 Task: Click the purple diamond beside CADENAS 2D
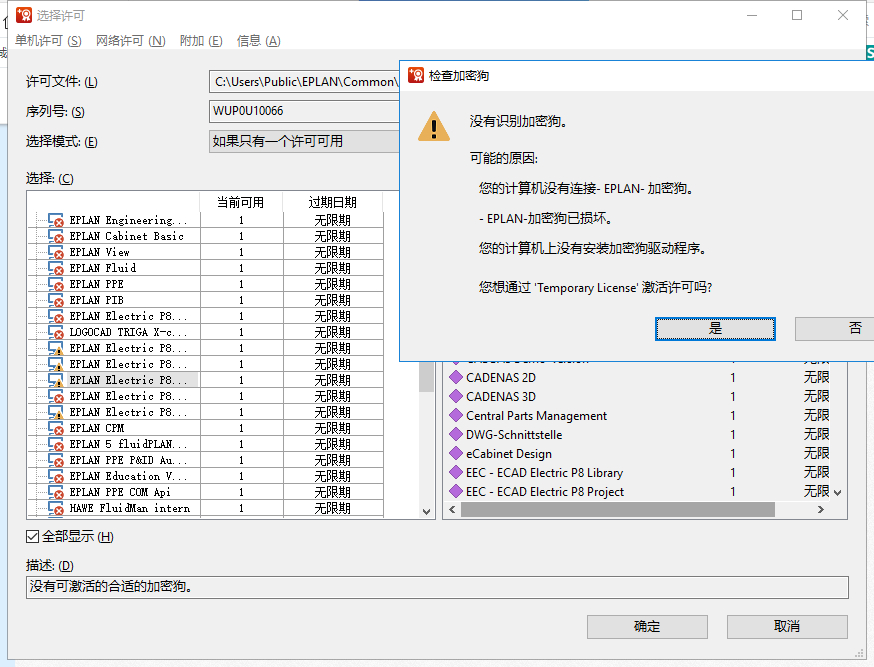click(456, 377)
